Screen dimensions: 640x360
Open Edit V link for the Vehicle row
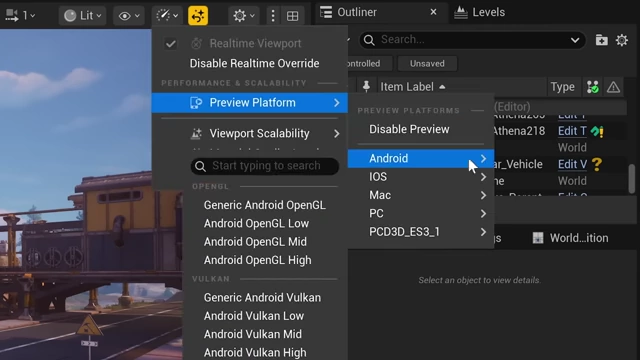(572, 164)
